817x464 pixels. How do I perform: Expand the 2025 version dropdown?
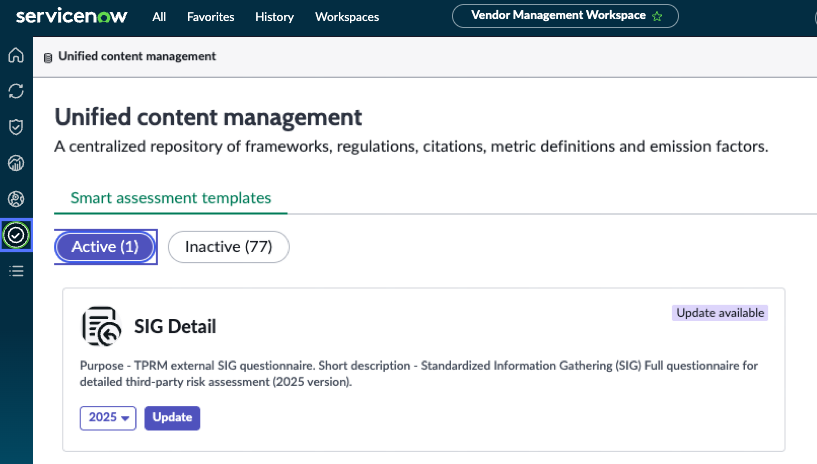pos(108,418)
